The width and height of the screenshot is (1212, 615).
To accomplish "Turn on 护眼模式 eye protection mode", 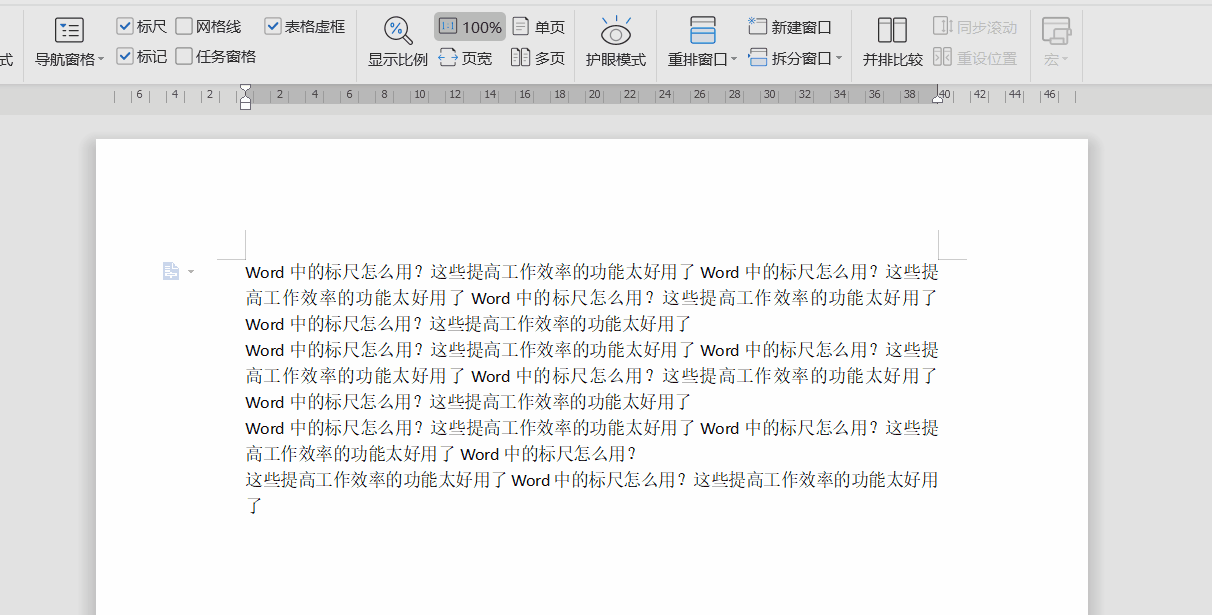I will tap(616, 42).
